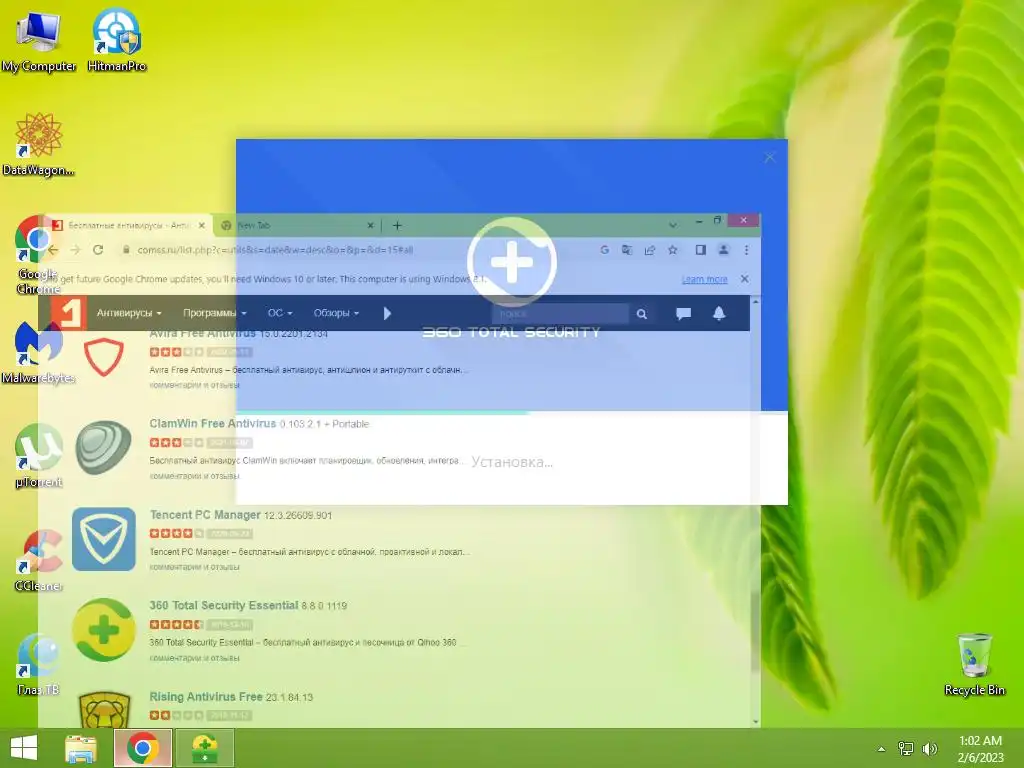Open ClamWin комментарии и отзывы link

tap(195, 475)
